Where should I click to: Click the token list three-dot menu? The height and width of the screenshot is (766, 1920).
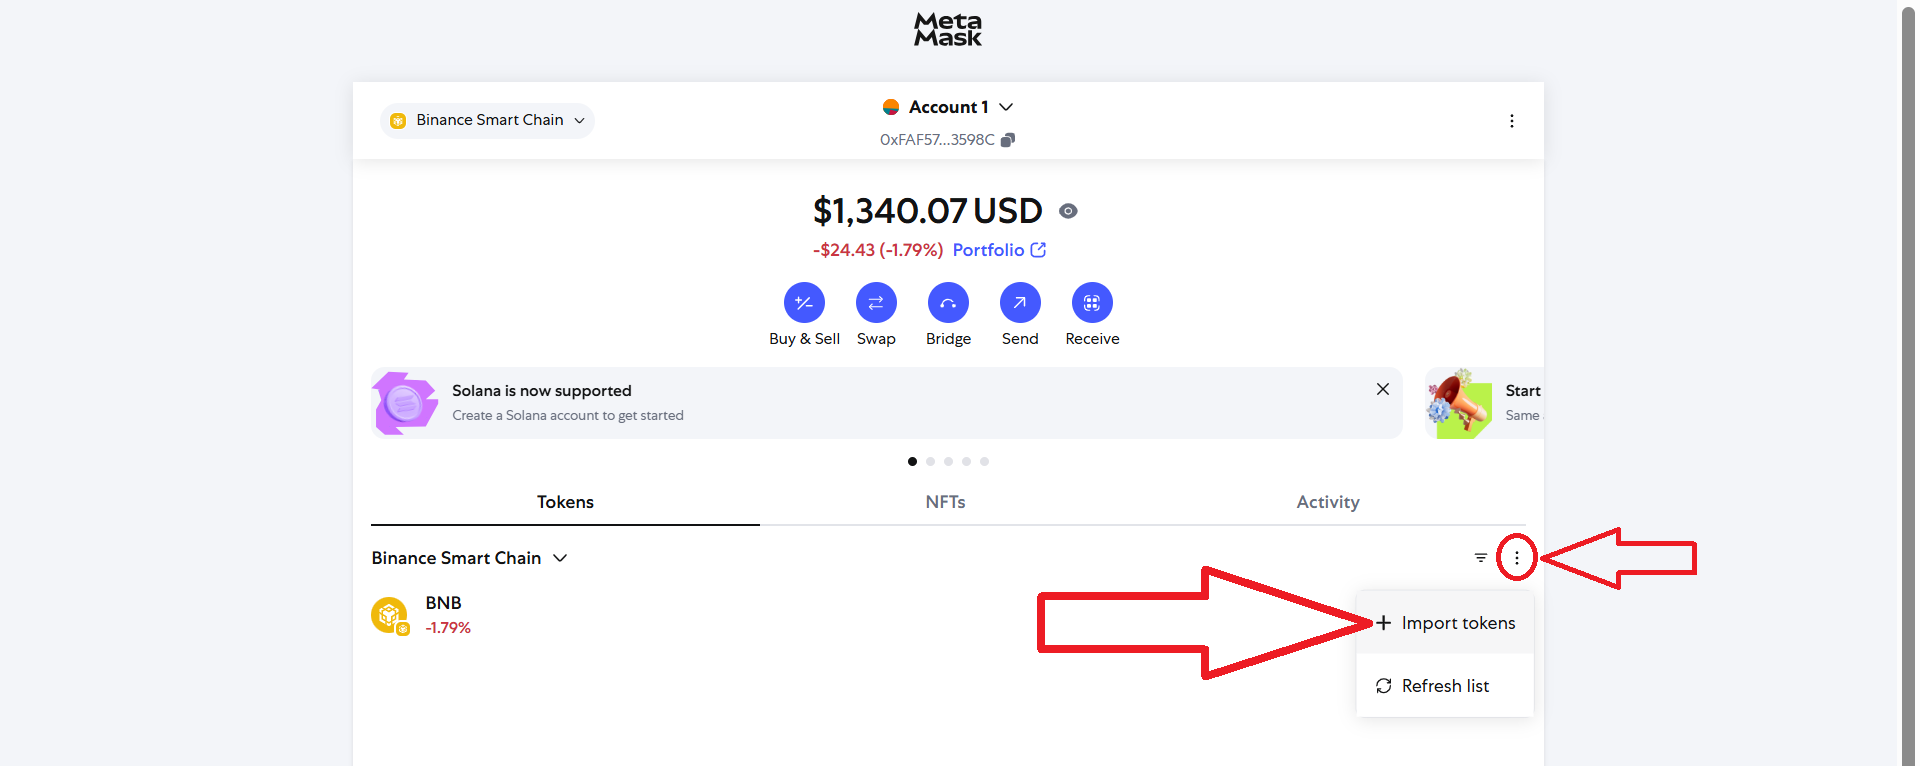(1517, 558)
